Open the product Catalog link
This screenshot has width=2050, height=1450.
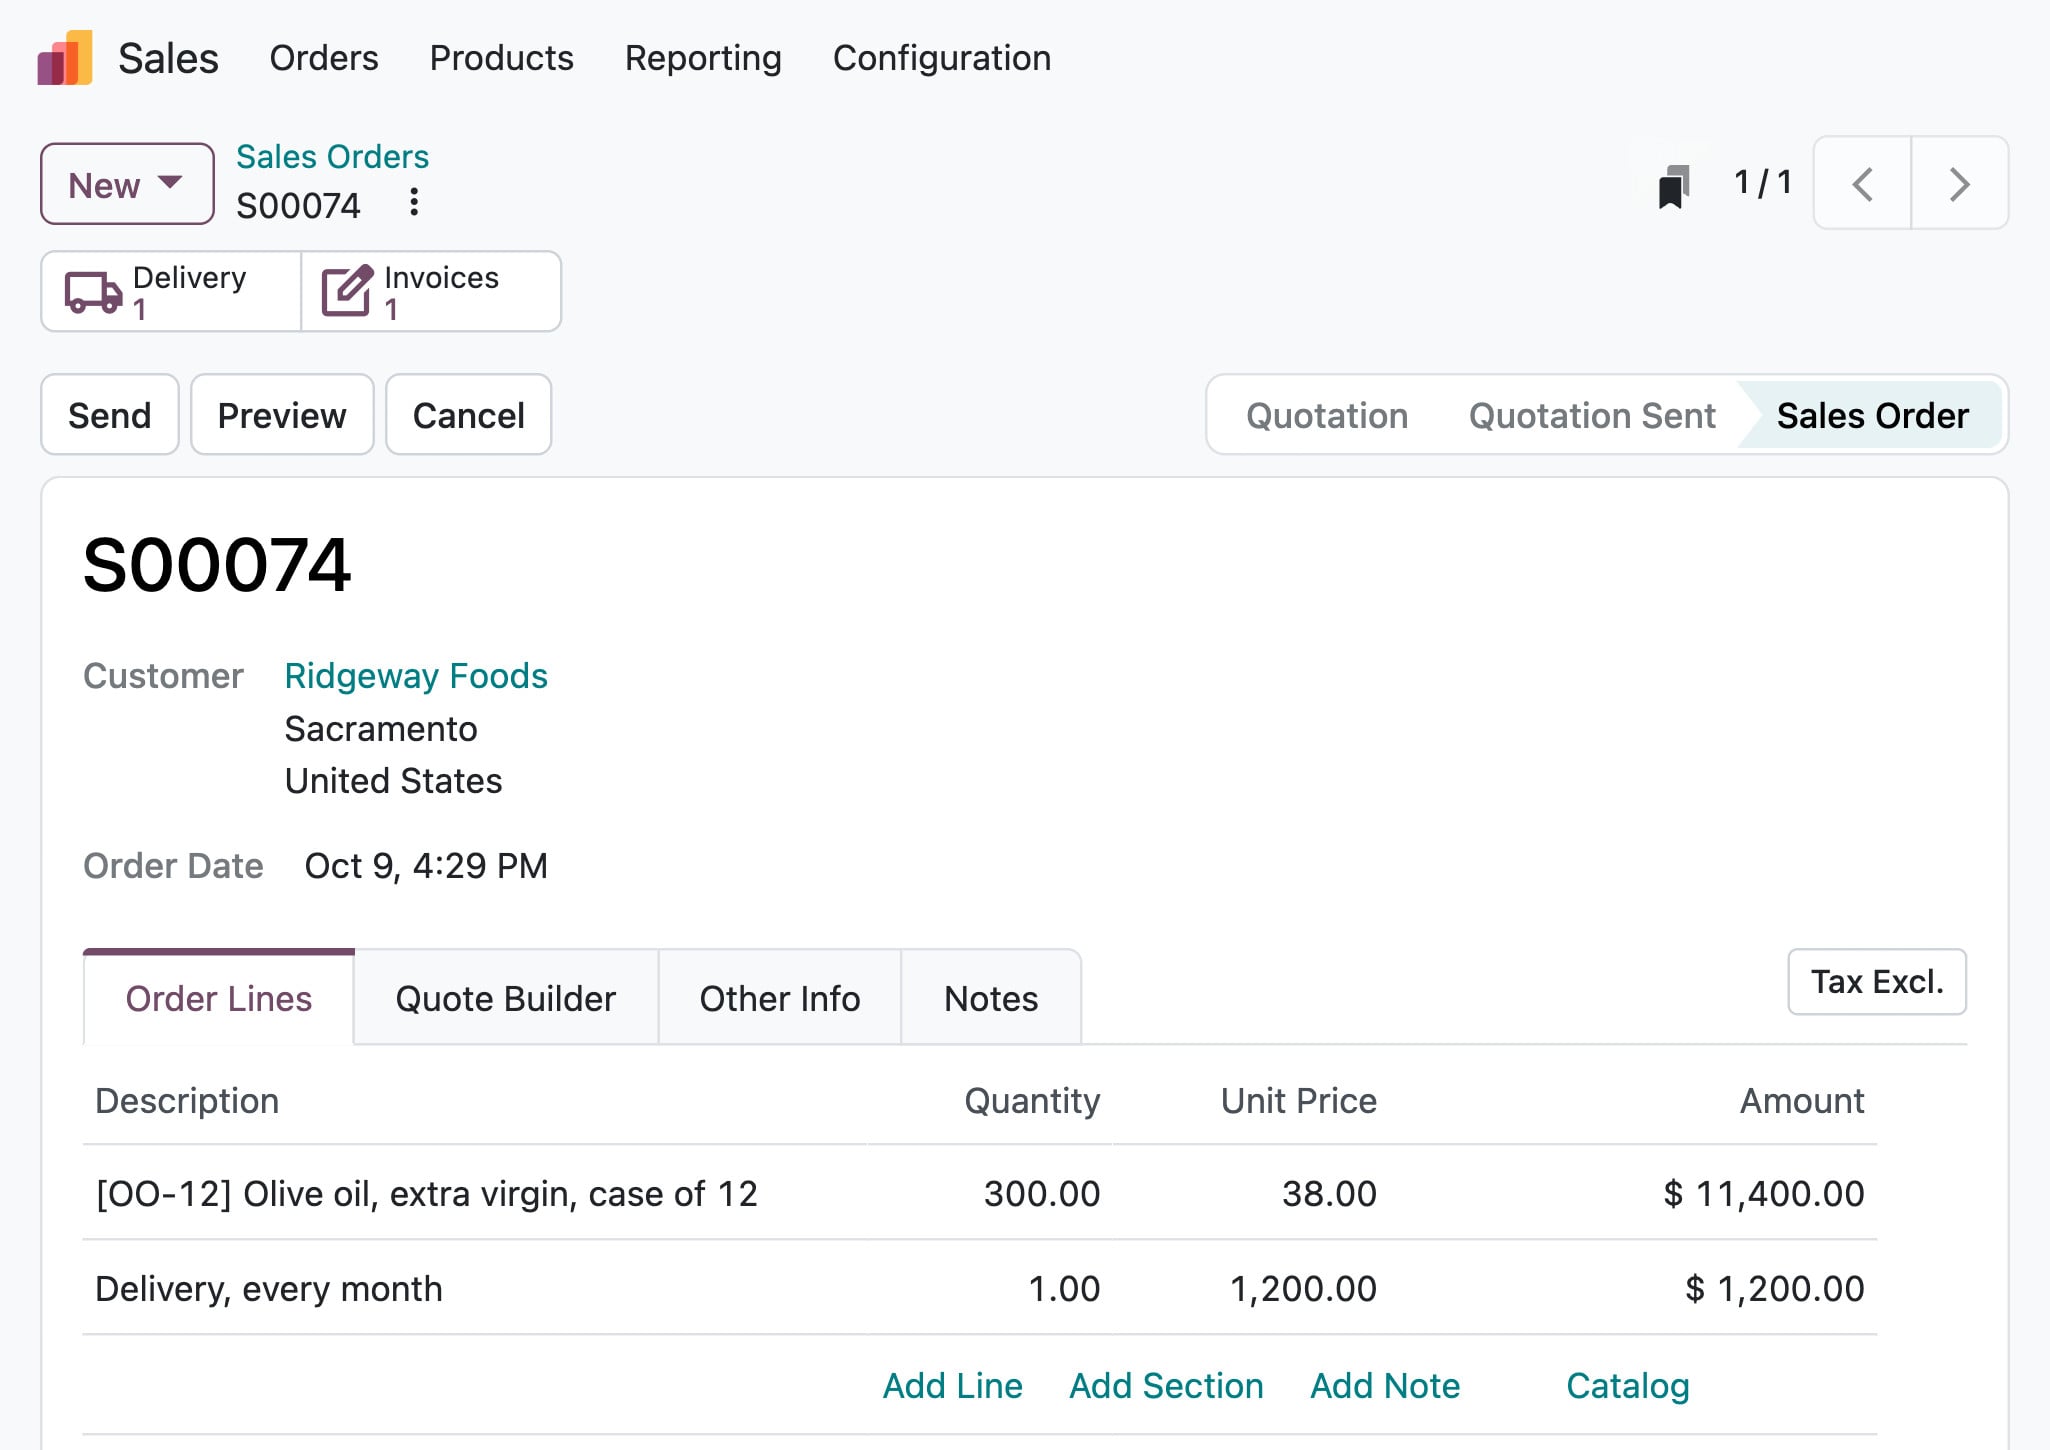point(1628,1386)
